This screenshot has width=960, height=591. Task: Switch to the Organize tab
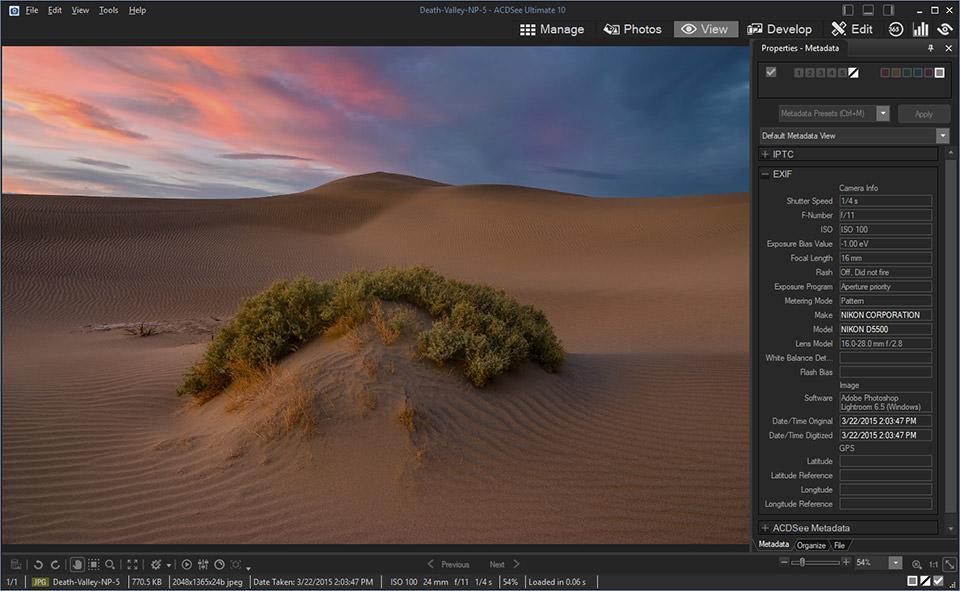(x=811, y=545)
